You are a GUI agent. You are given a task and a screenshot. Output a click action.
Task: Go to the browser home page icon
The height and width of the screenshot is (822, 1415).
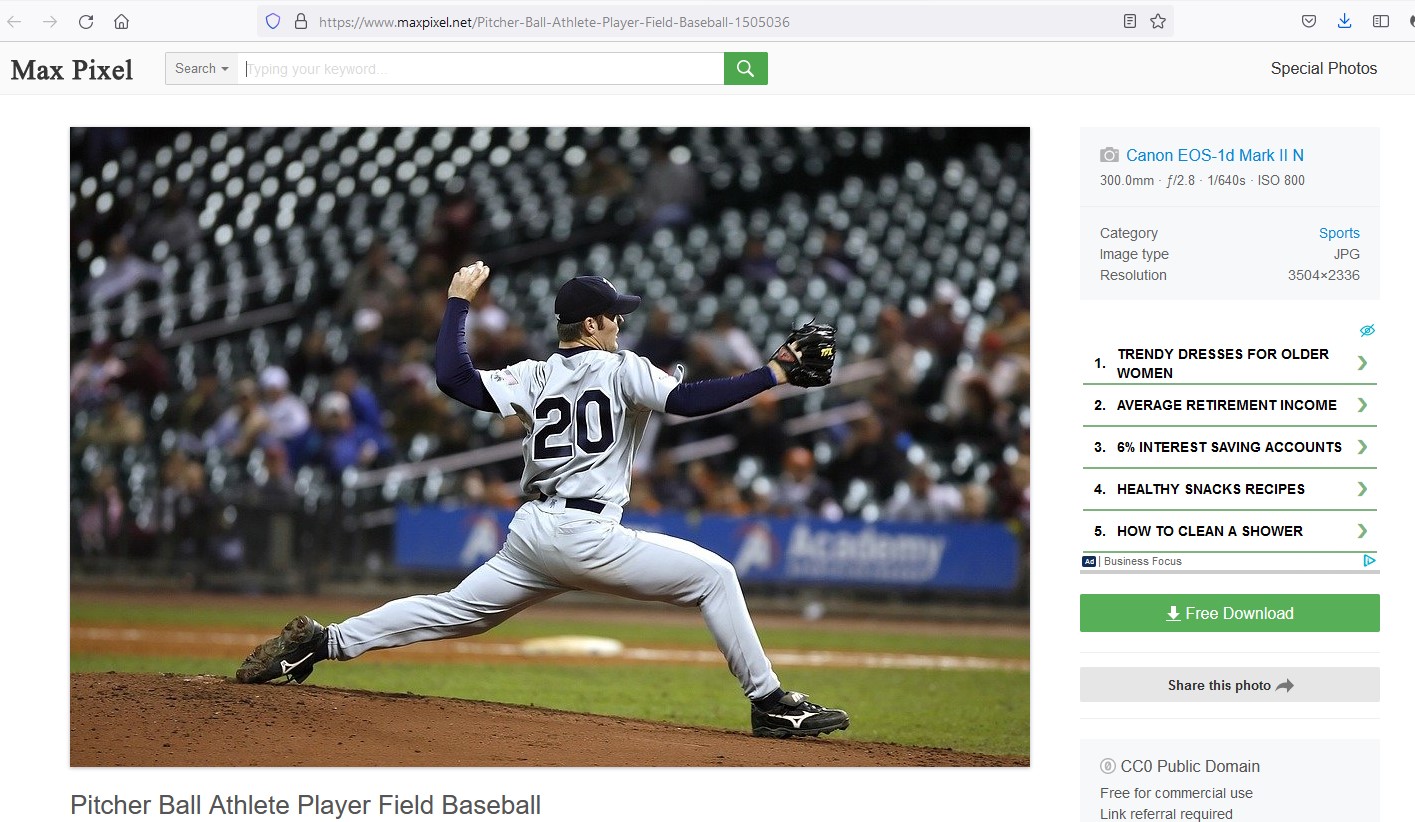pyautogui.click(x=121, y=21)
